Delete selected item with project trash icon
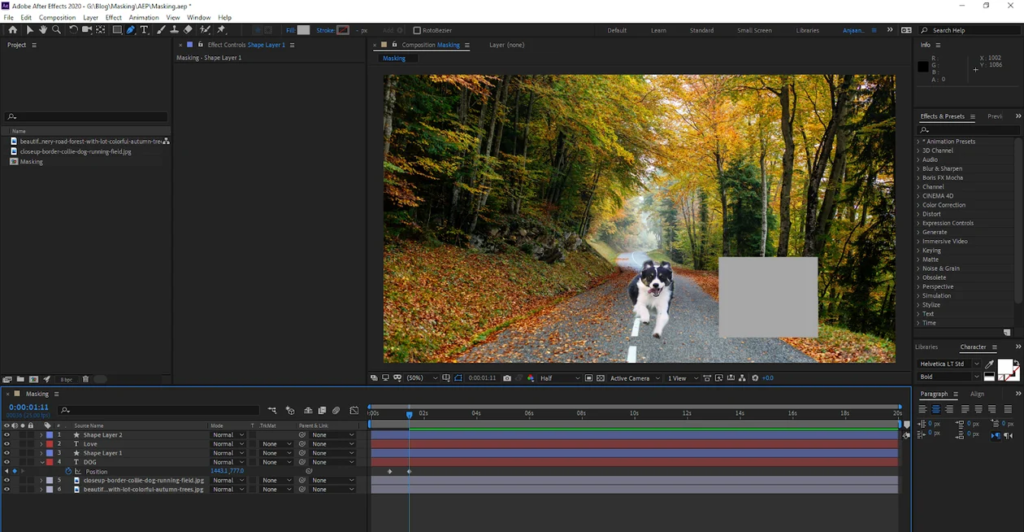The height and width of the screenshot is (532, 1024). [85, 379]
